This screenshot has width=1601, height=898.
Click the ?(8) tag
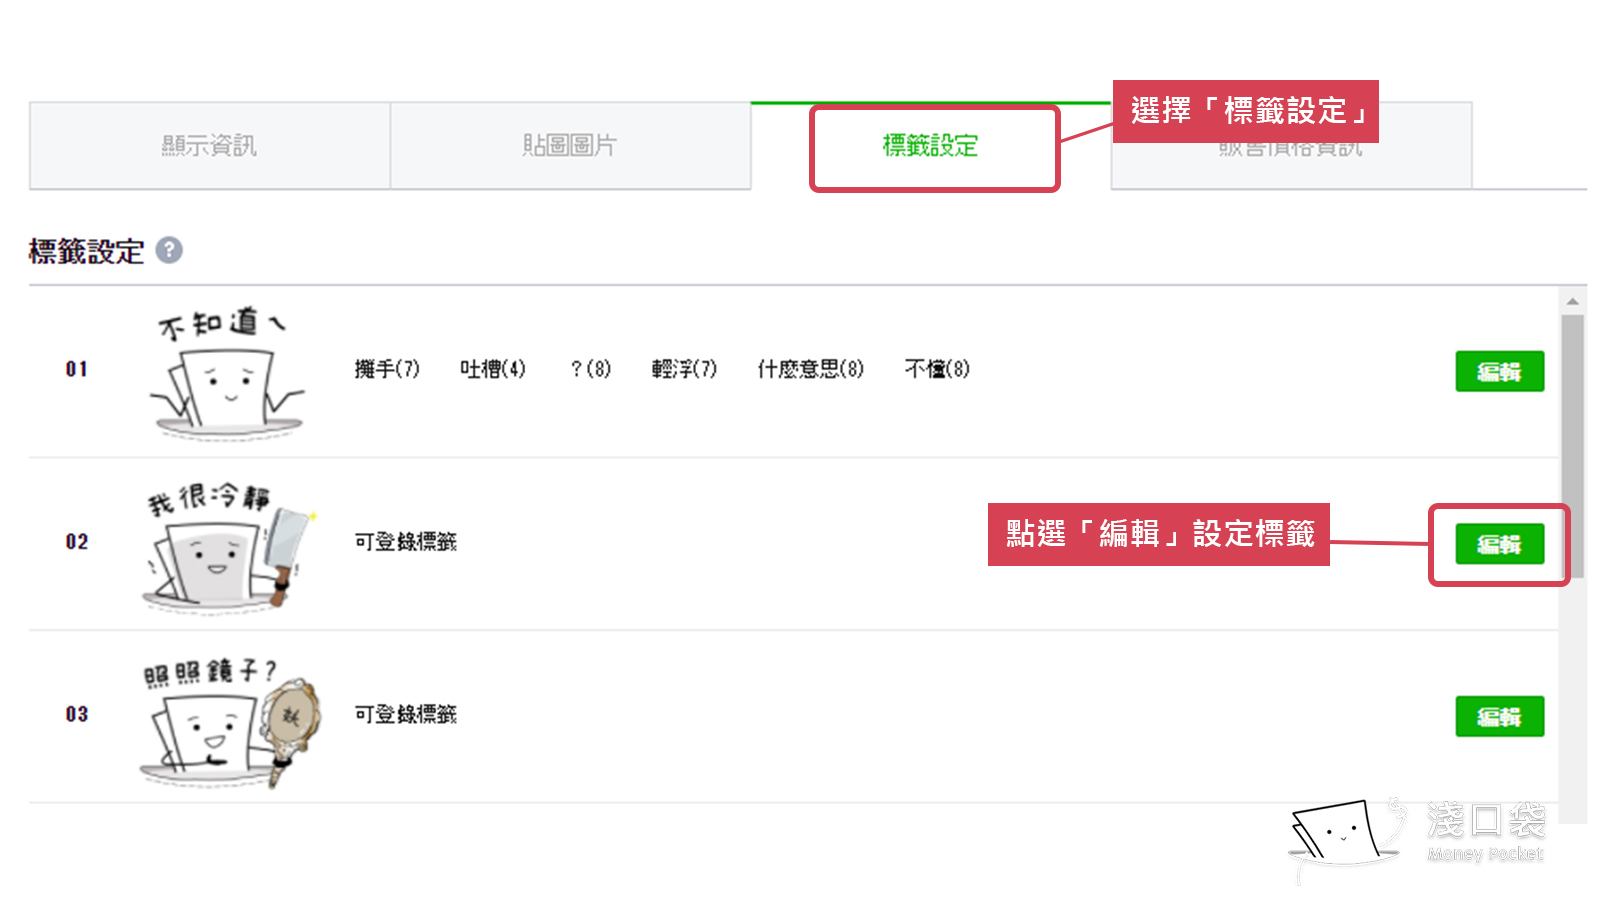point(590,369)
